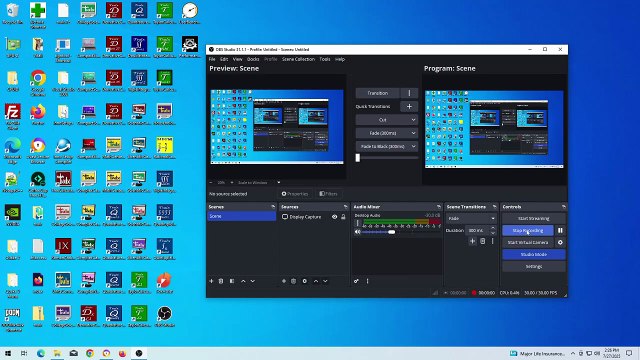
Task: Pop out the Controls dock icon
Action: [x=564, y=207]
